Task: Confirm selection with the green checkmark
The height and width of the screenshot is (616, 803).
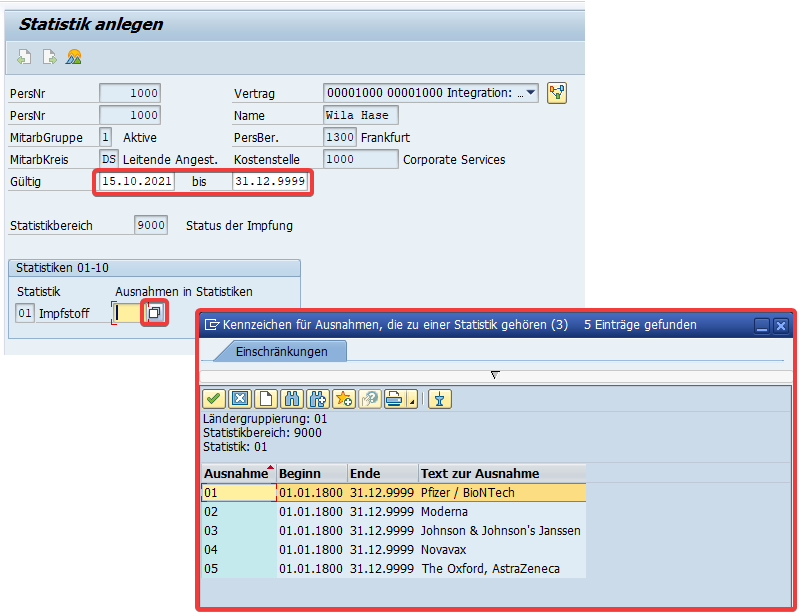Action: point(214,399)
